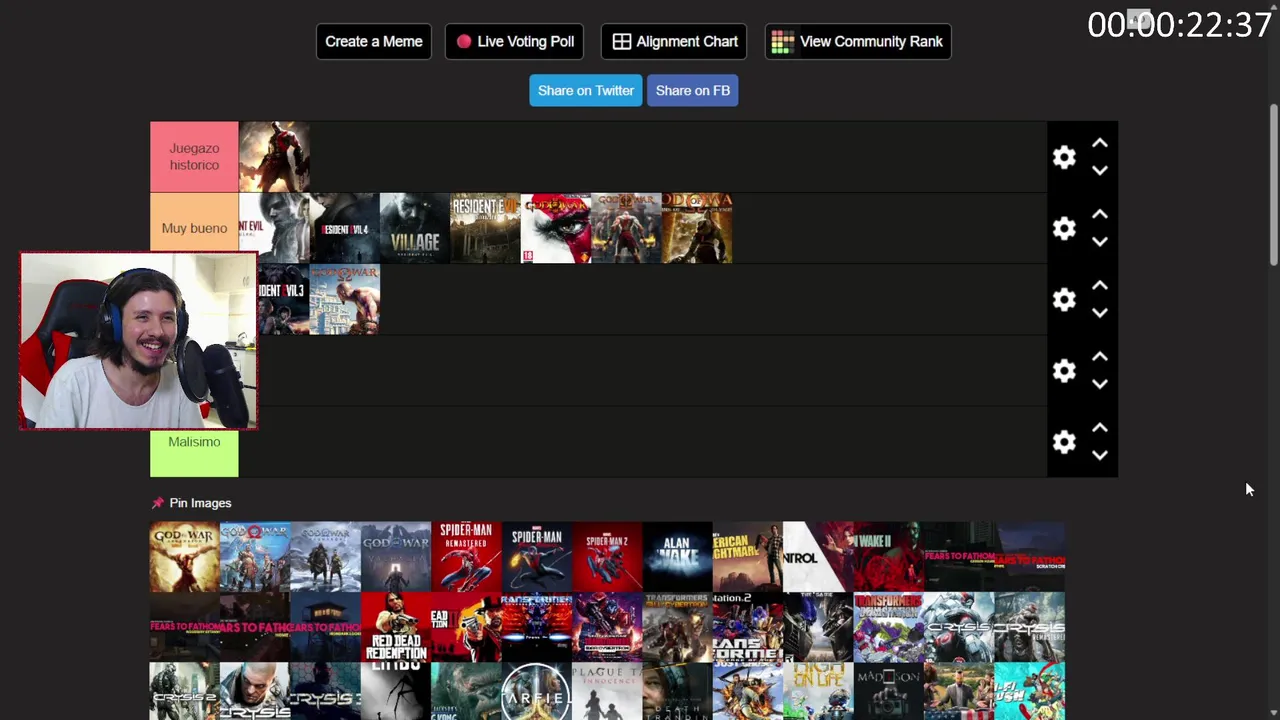Select Resident Evil 4 in Muy bueno row
The width and height of the screenshot is (1280, 720).
[x=344, y=228]
